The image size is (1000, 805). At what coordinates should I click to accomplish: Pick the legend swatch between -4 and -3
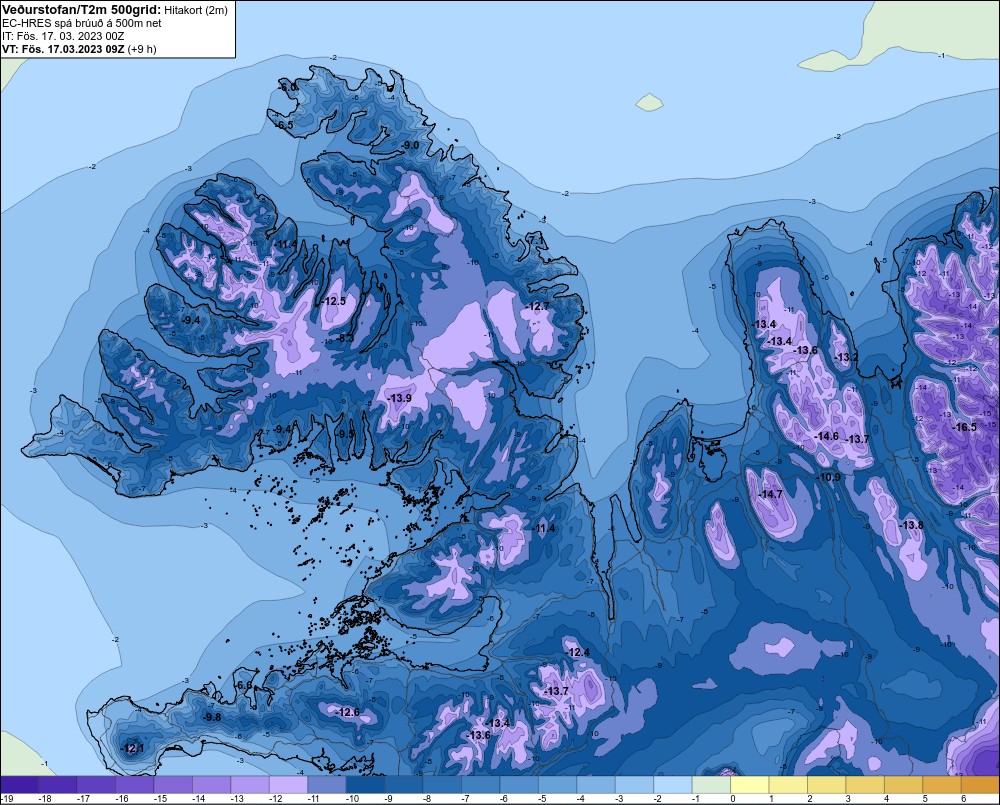[596, 785]
